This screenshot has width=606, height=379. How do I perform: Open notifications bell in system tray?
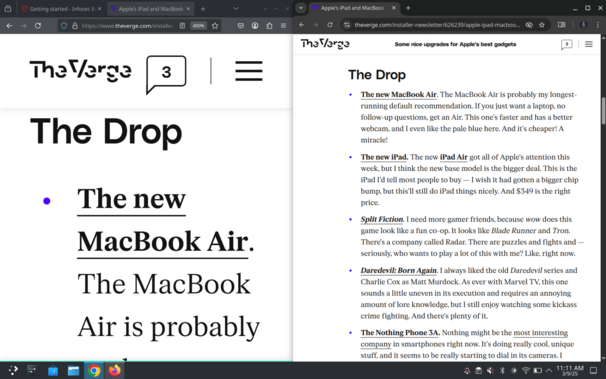(467, 371)
